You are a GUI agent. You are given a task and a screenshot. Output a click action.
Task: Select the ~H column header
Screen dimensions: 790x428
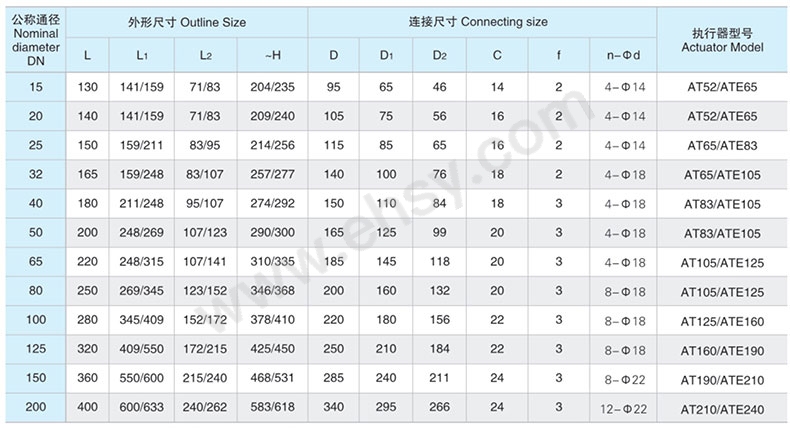click(272, 54)
